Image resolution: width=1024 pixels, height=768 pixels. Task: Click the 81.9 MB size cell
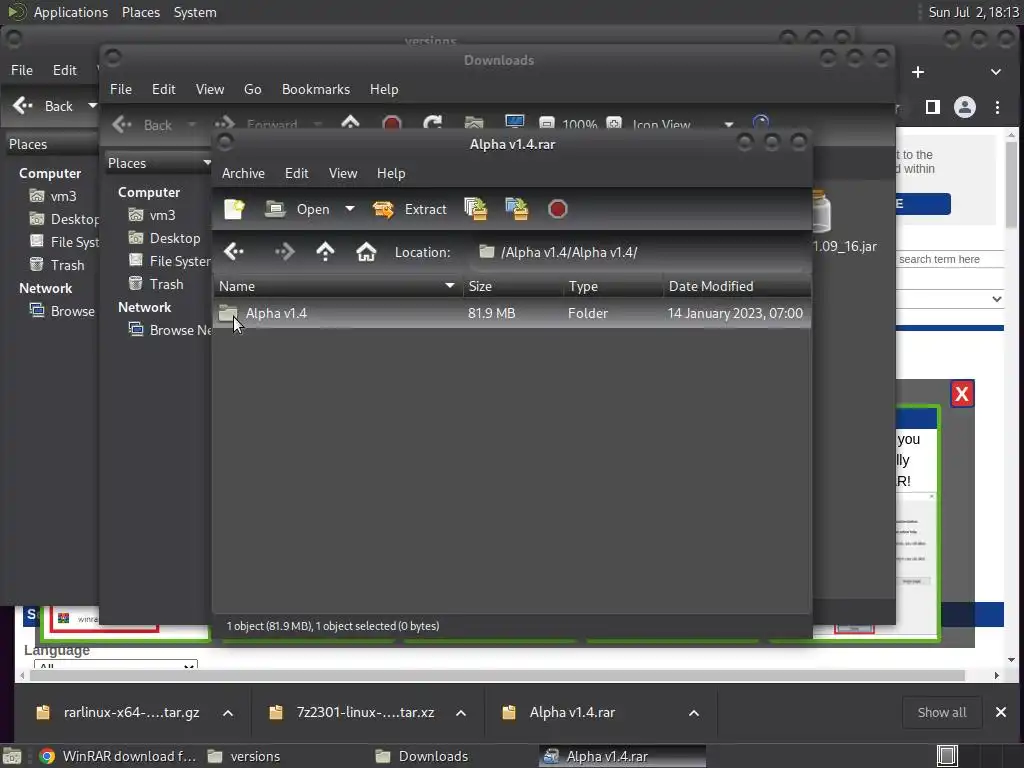coord(492,313)
